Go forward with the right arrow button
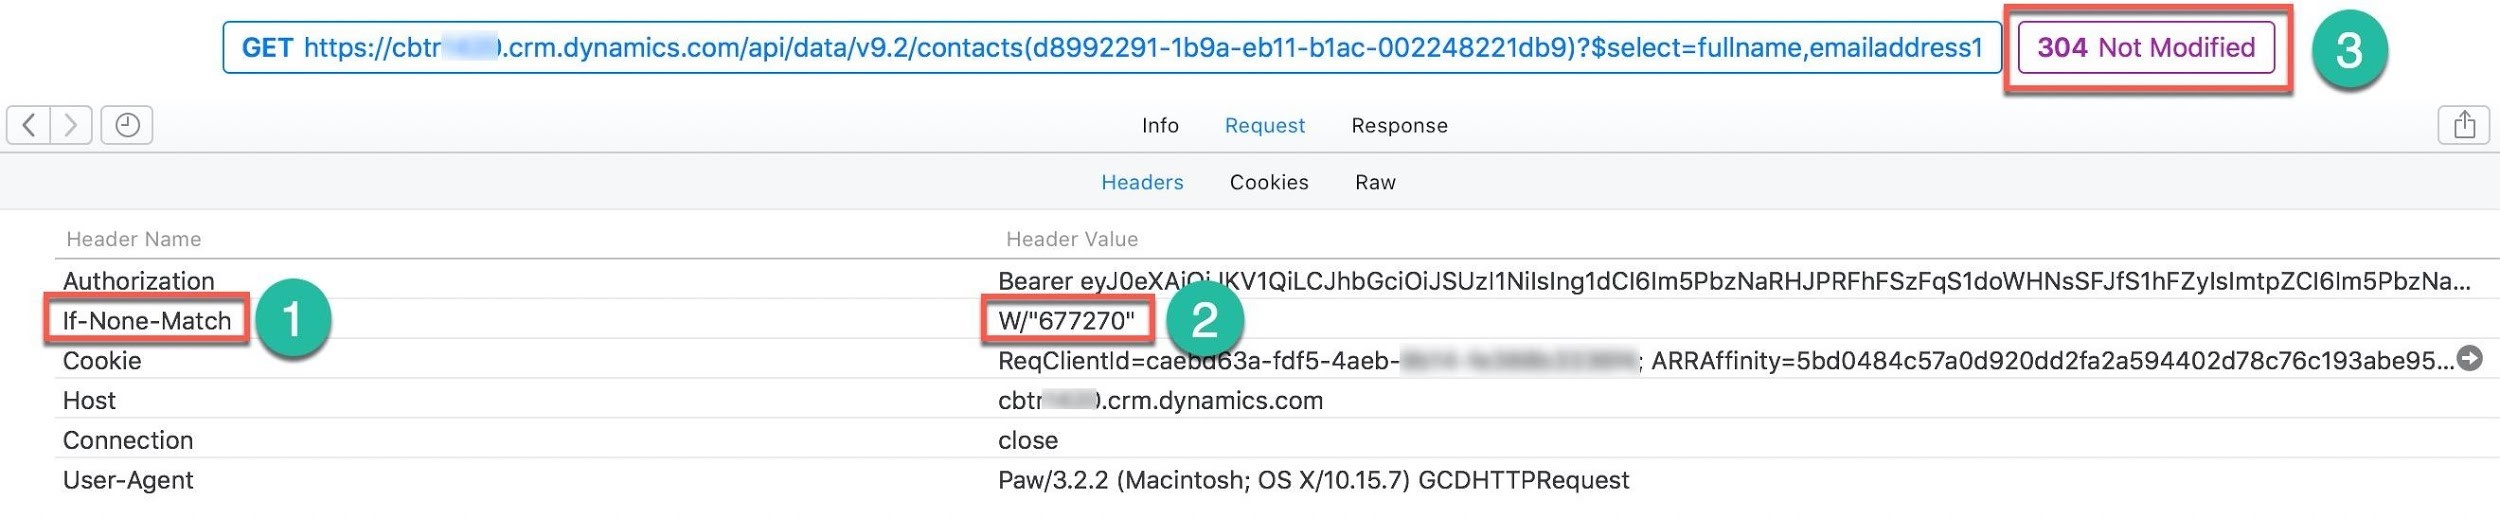The image size is (2500, 519). pos(71,125)
